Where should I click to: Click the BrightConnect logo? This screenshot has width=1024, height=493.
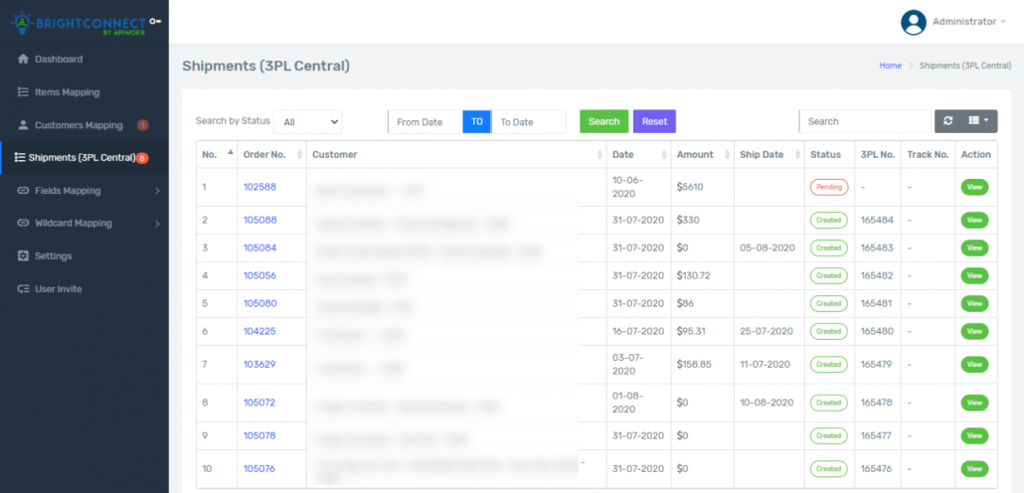point(77,24)
